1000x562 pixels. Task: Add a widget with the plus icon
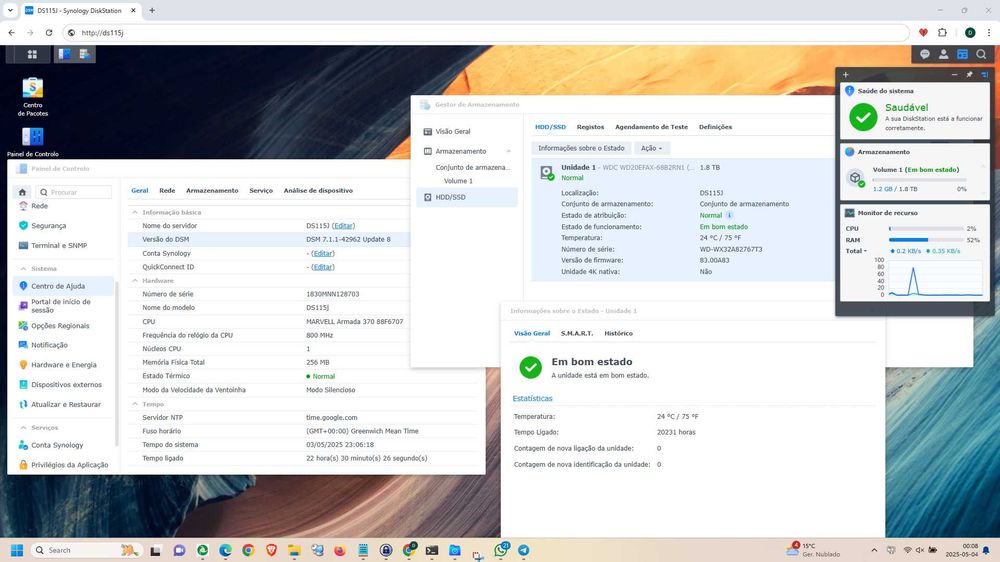(846, 75)
